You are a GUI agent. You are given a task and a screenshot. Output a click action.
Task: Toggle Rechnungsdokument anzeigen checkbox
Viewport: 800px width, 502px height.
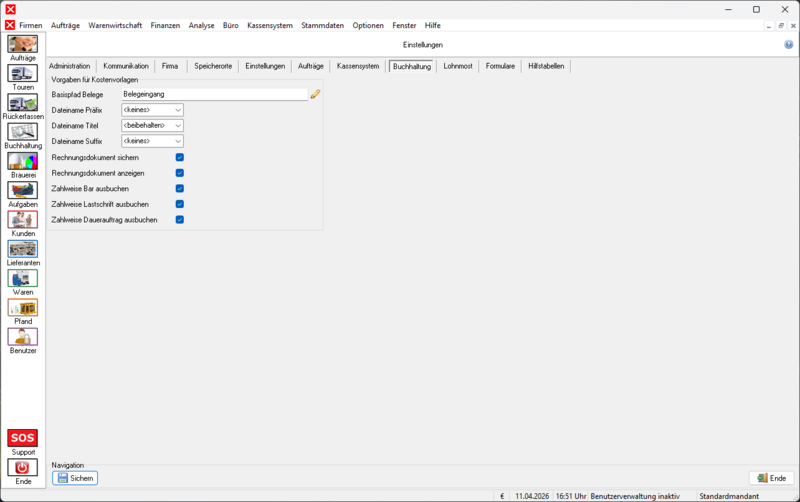pyautogui.click(x=180, y=173)
